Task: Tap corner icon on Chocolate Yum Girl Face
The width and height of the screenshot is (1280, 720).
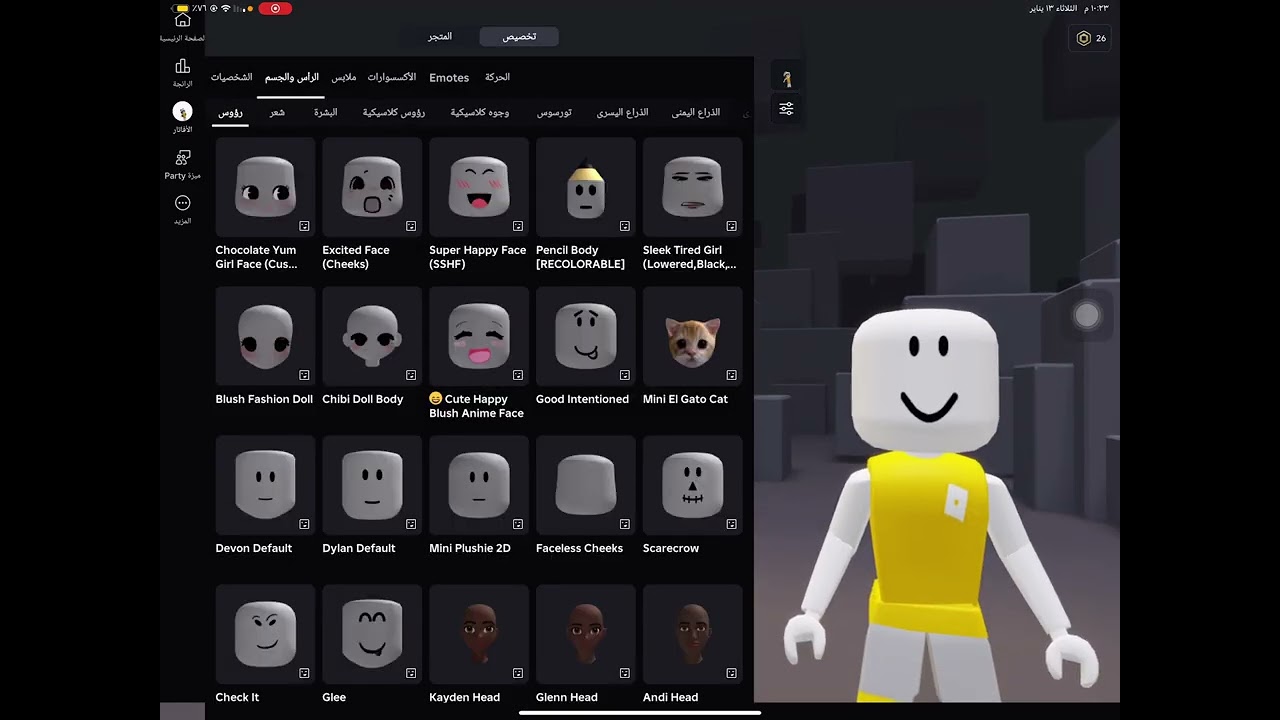Action: tap(304, 226)
